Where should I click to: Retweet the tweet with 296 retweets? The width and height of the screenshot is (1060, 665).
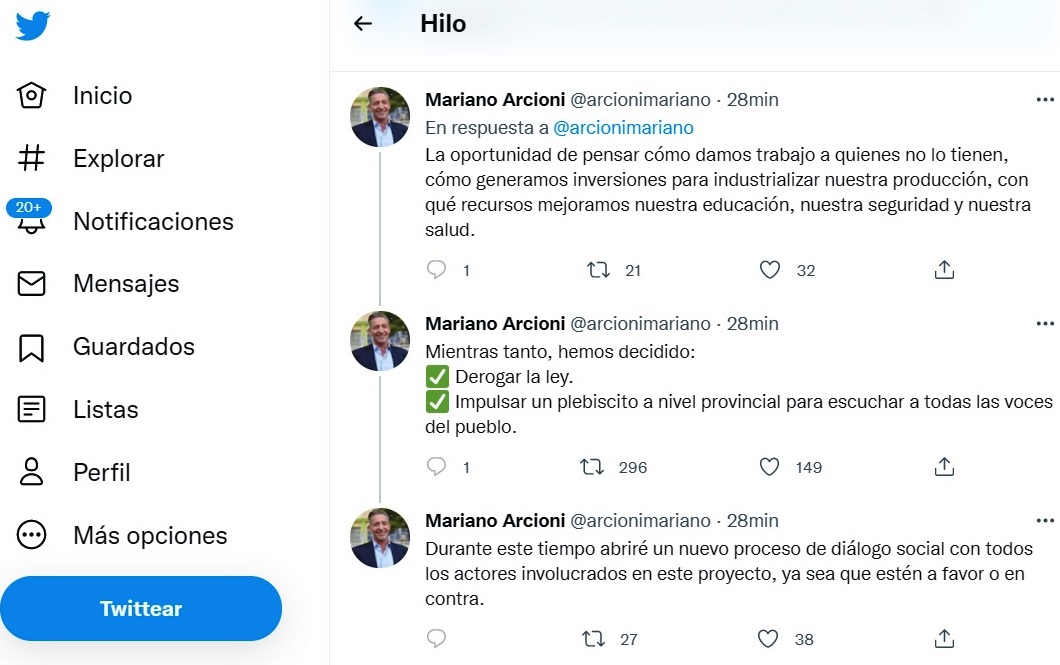[593, 467]
